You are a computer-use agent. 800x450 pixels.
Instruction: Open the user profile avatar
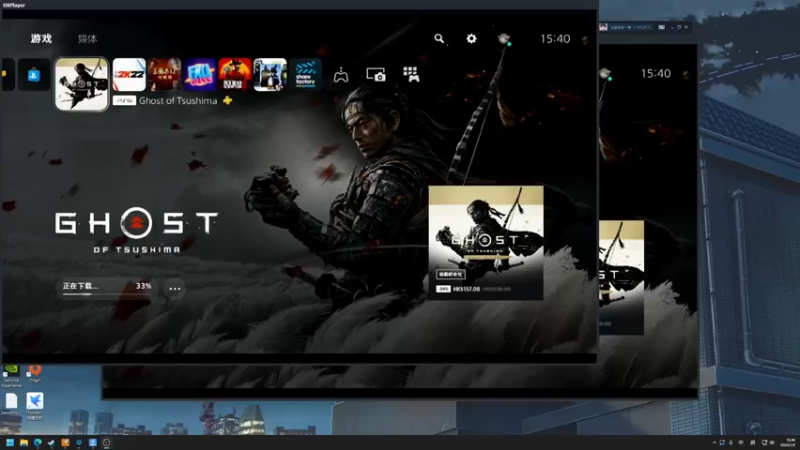point(504,39)
